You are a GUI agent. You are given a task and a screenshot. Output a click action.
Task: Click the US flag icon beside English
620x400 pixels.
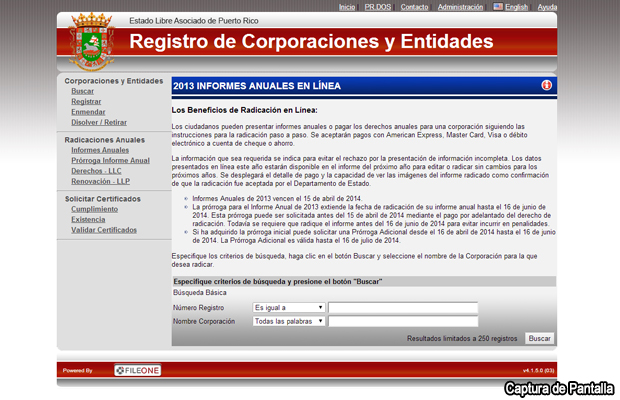[498, 7]
